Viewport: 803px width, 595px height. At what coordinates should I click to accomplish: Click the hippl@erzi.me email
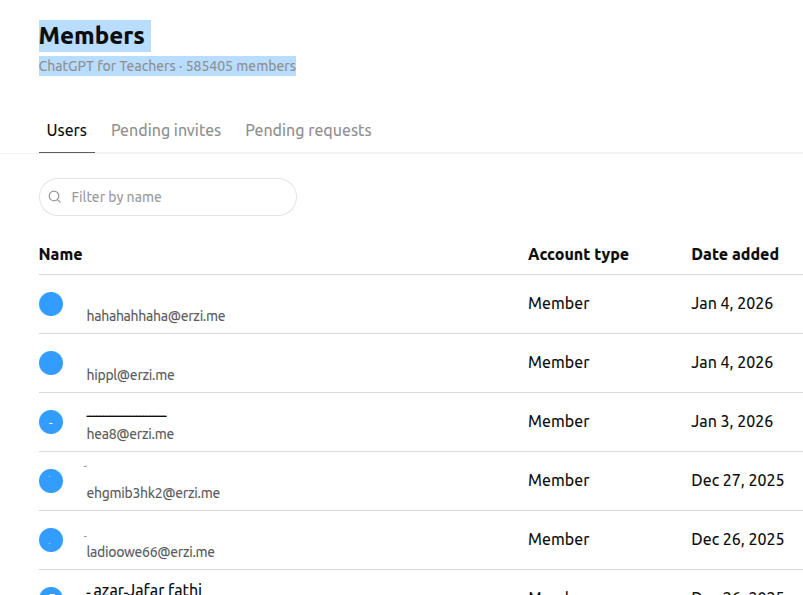click(x=131, y=375)
